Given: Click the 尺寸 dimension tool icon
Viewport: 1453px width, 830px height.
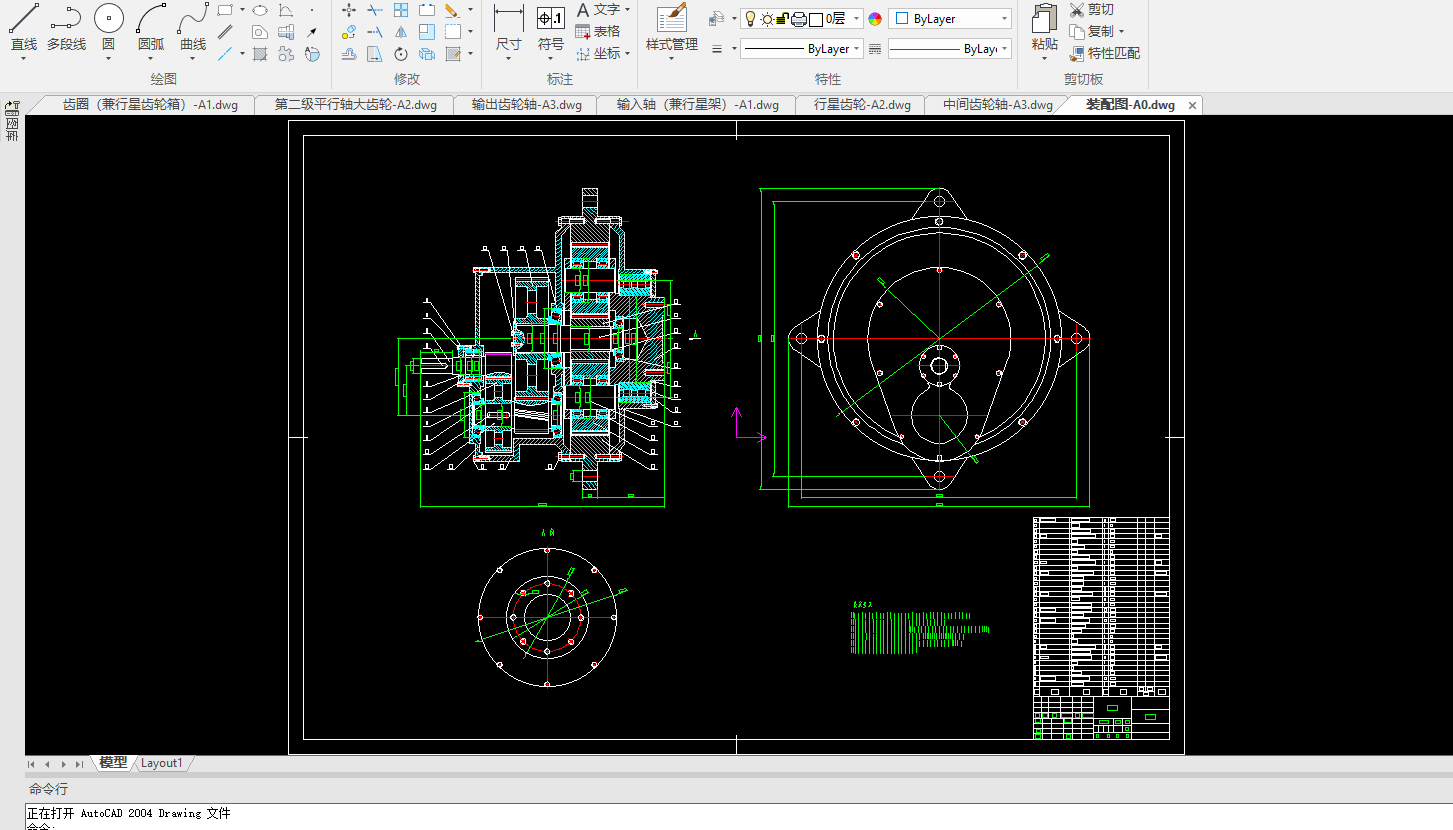Looking at the screenshot, I should (509, 18).
